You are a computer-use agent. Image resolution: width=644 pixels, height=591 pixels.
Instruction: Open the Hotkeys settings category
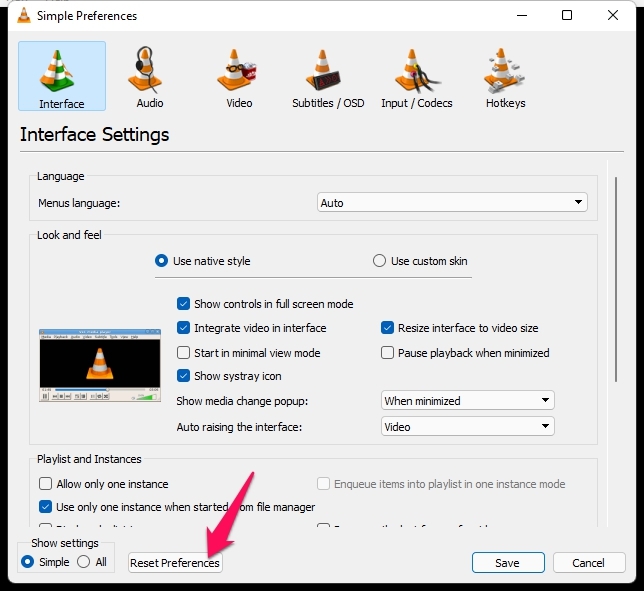point(505,77)
